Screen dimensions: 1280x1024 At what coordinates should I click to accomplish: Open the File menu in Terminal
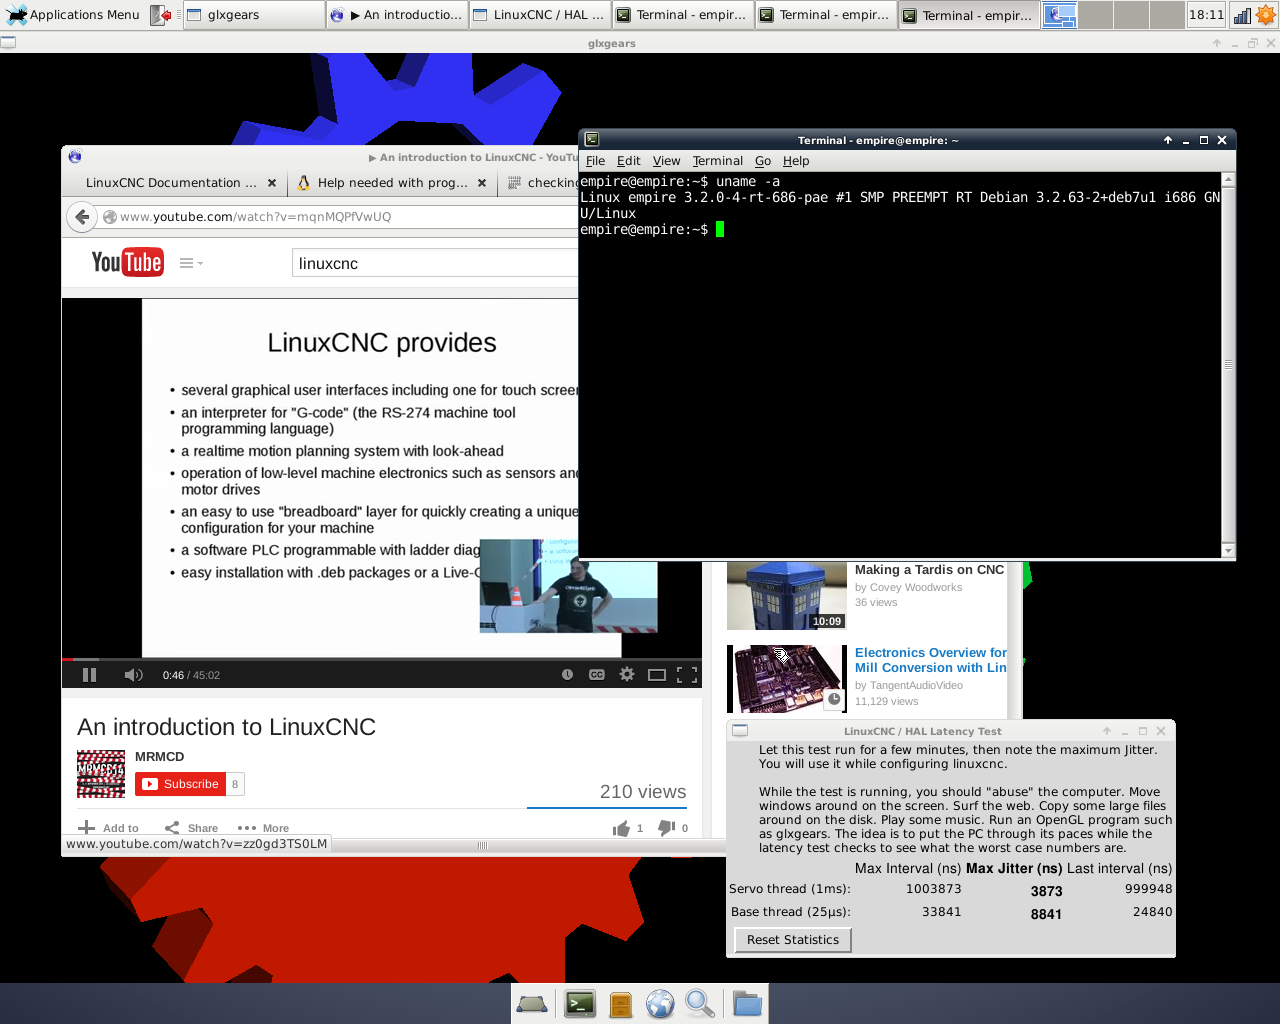595,161
